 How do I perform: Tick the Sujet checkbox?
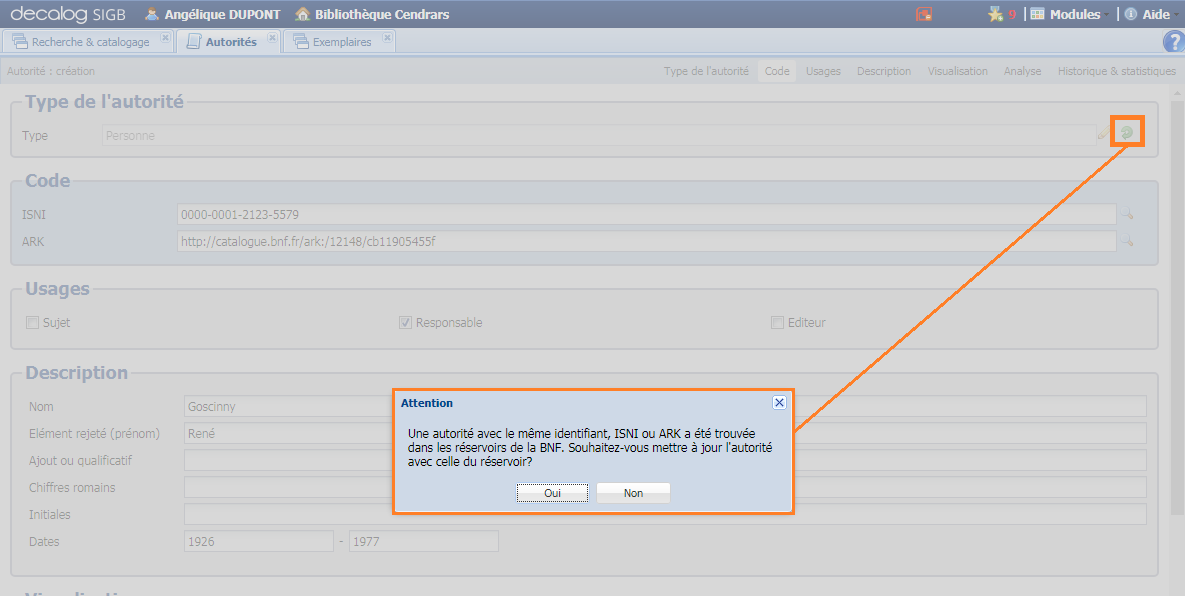[x=33, y=322]
